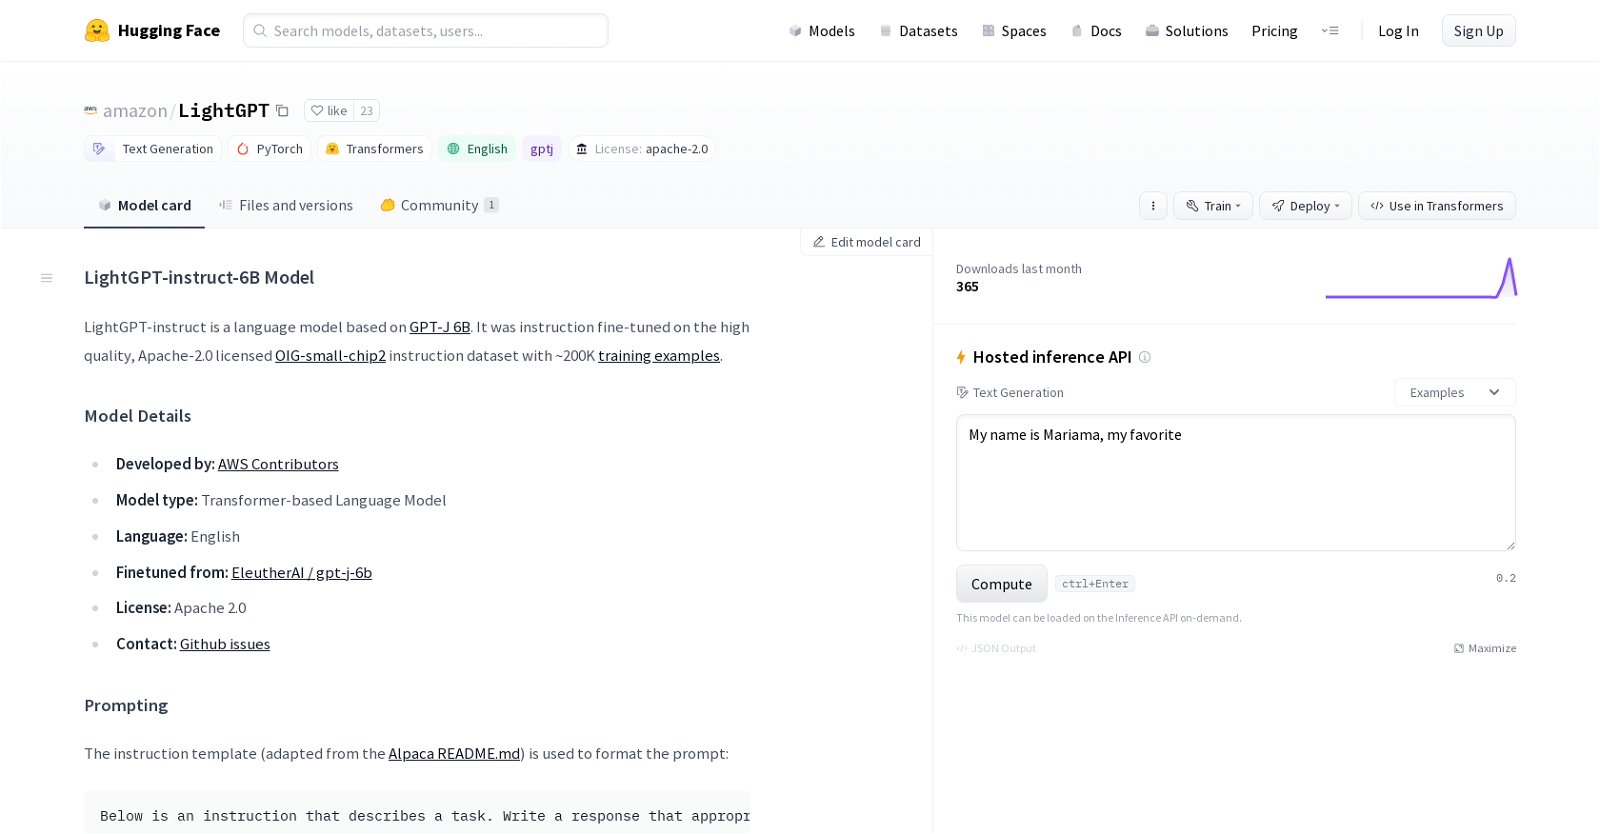Viewport: 1600px width, 834px height.
Task: Click the search models input field
Action: click(425, 31)
